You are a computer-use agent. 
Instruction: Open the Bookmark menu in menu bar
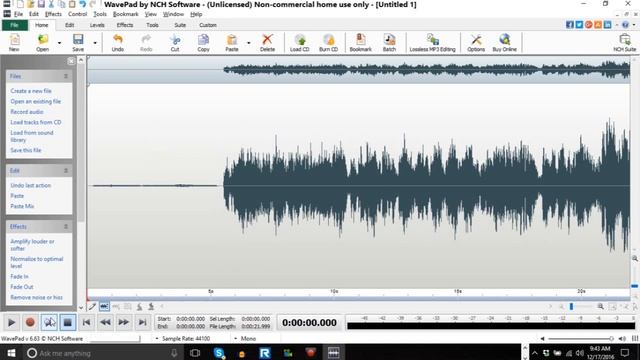pyautogui.click(x=126, y=14)
